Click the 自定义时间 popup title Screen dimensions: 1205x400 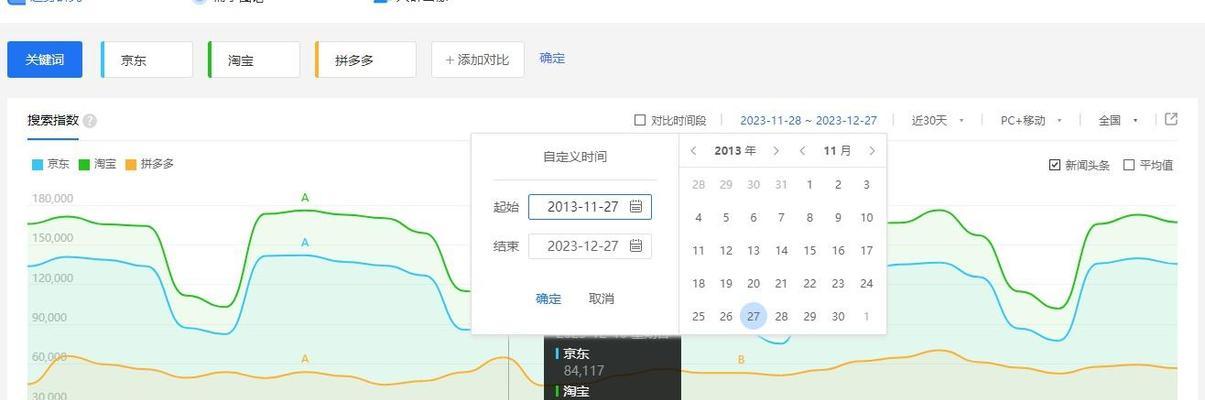575,157
